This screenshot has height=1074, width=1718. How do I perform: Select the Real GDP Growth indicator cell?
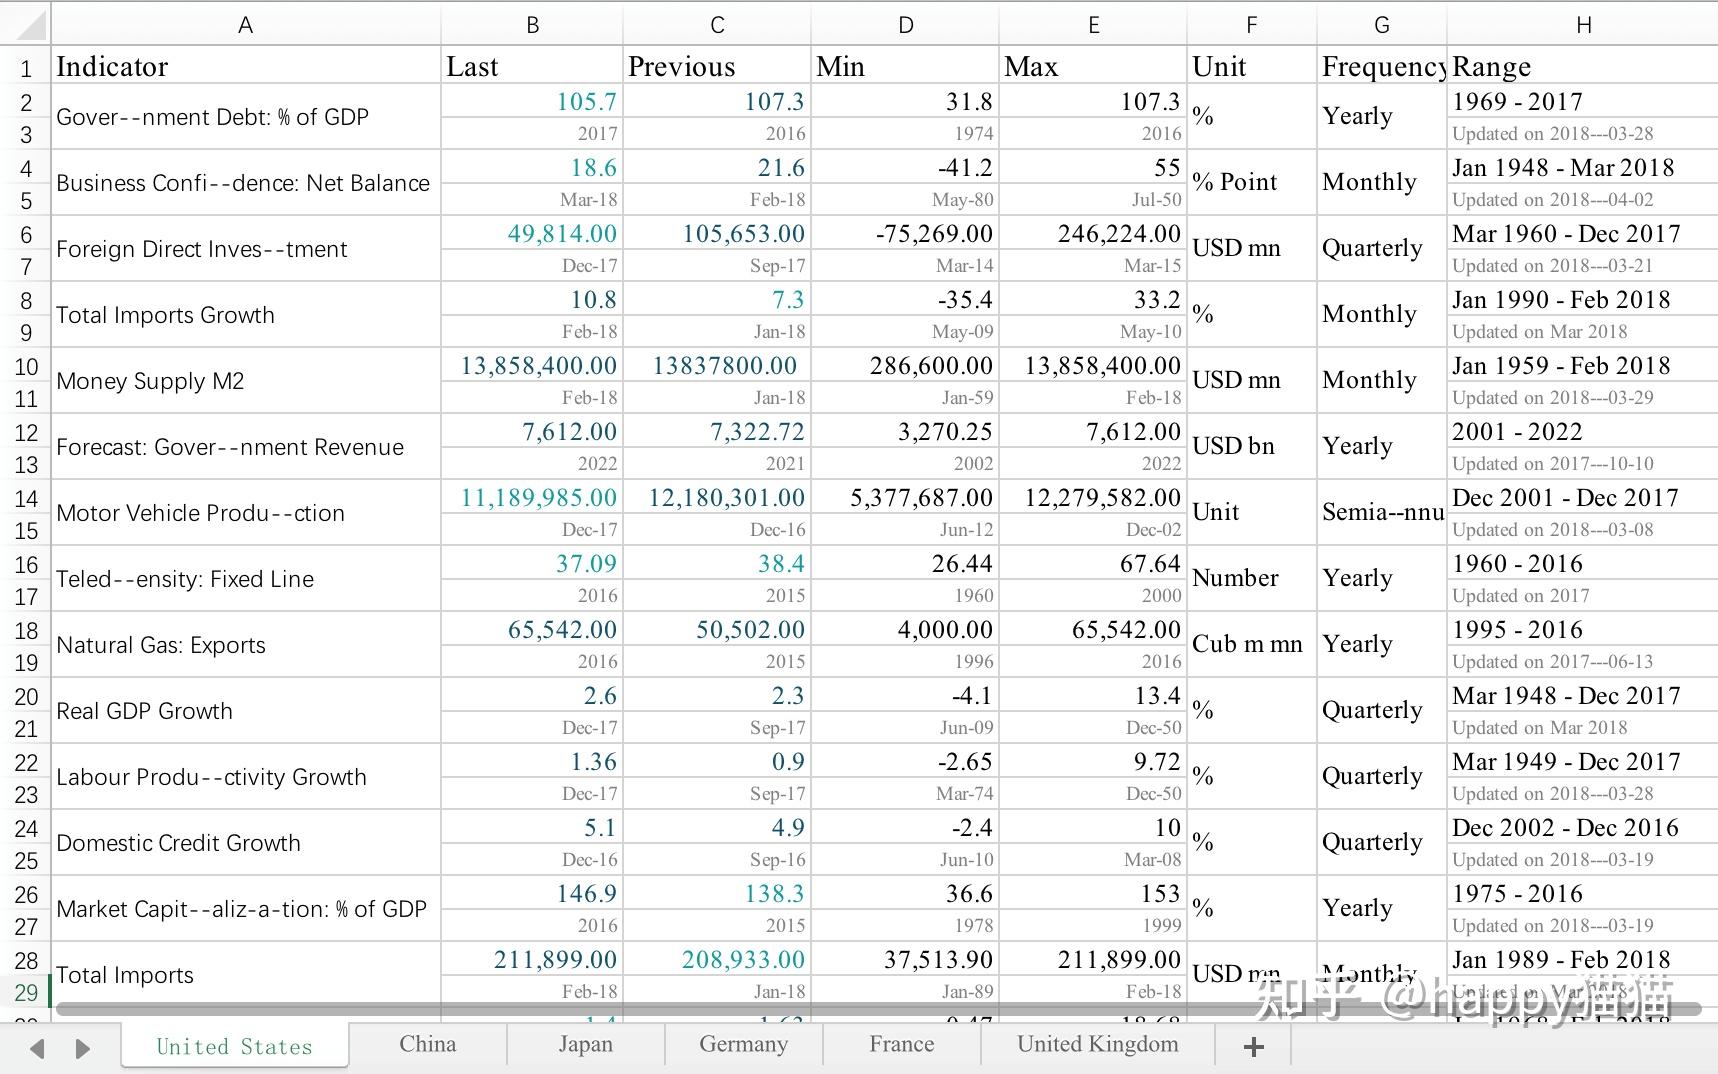[144, 711]
